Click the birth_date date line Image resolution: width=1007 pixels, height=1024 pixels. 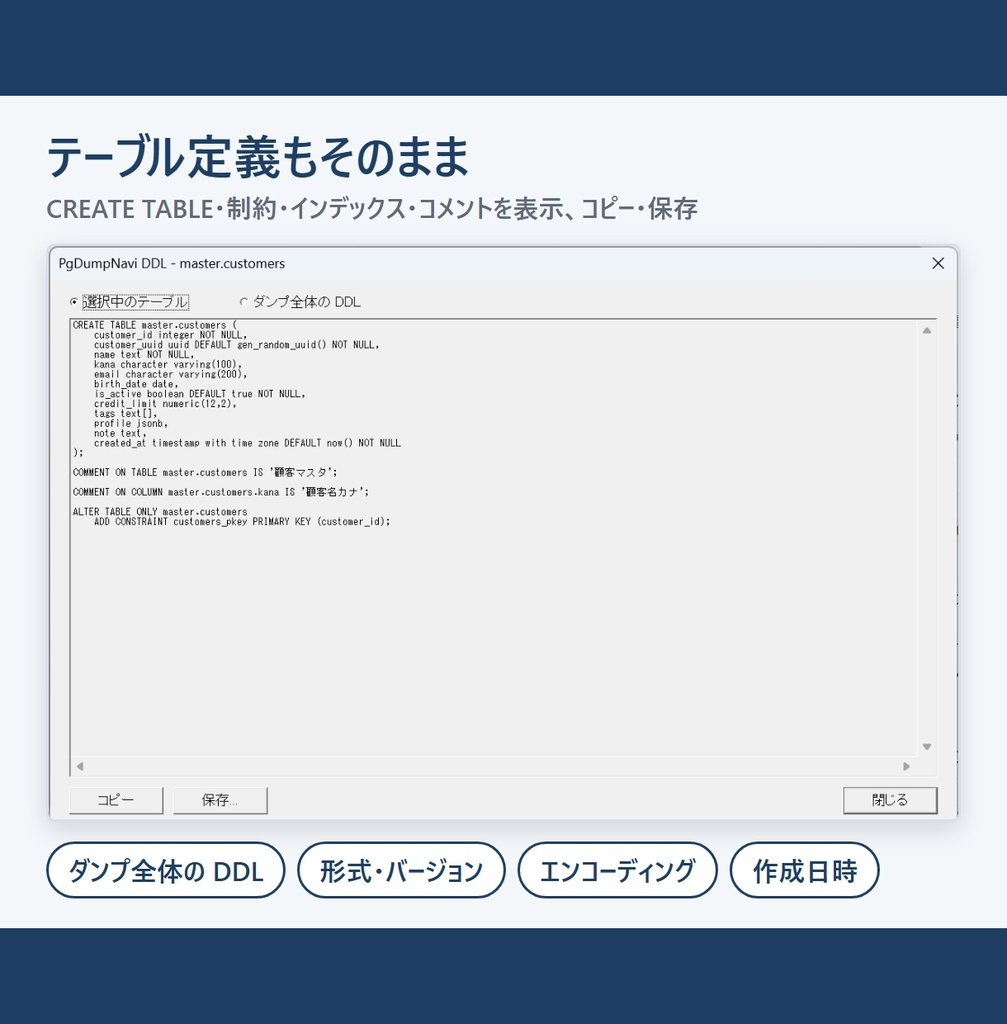pyautogui.click(x=136, y=384)
